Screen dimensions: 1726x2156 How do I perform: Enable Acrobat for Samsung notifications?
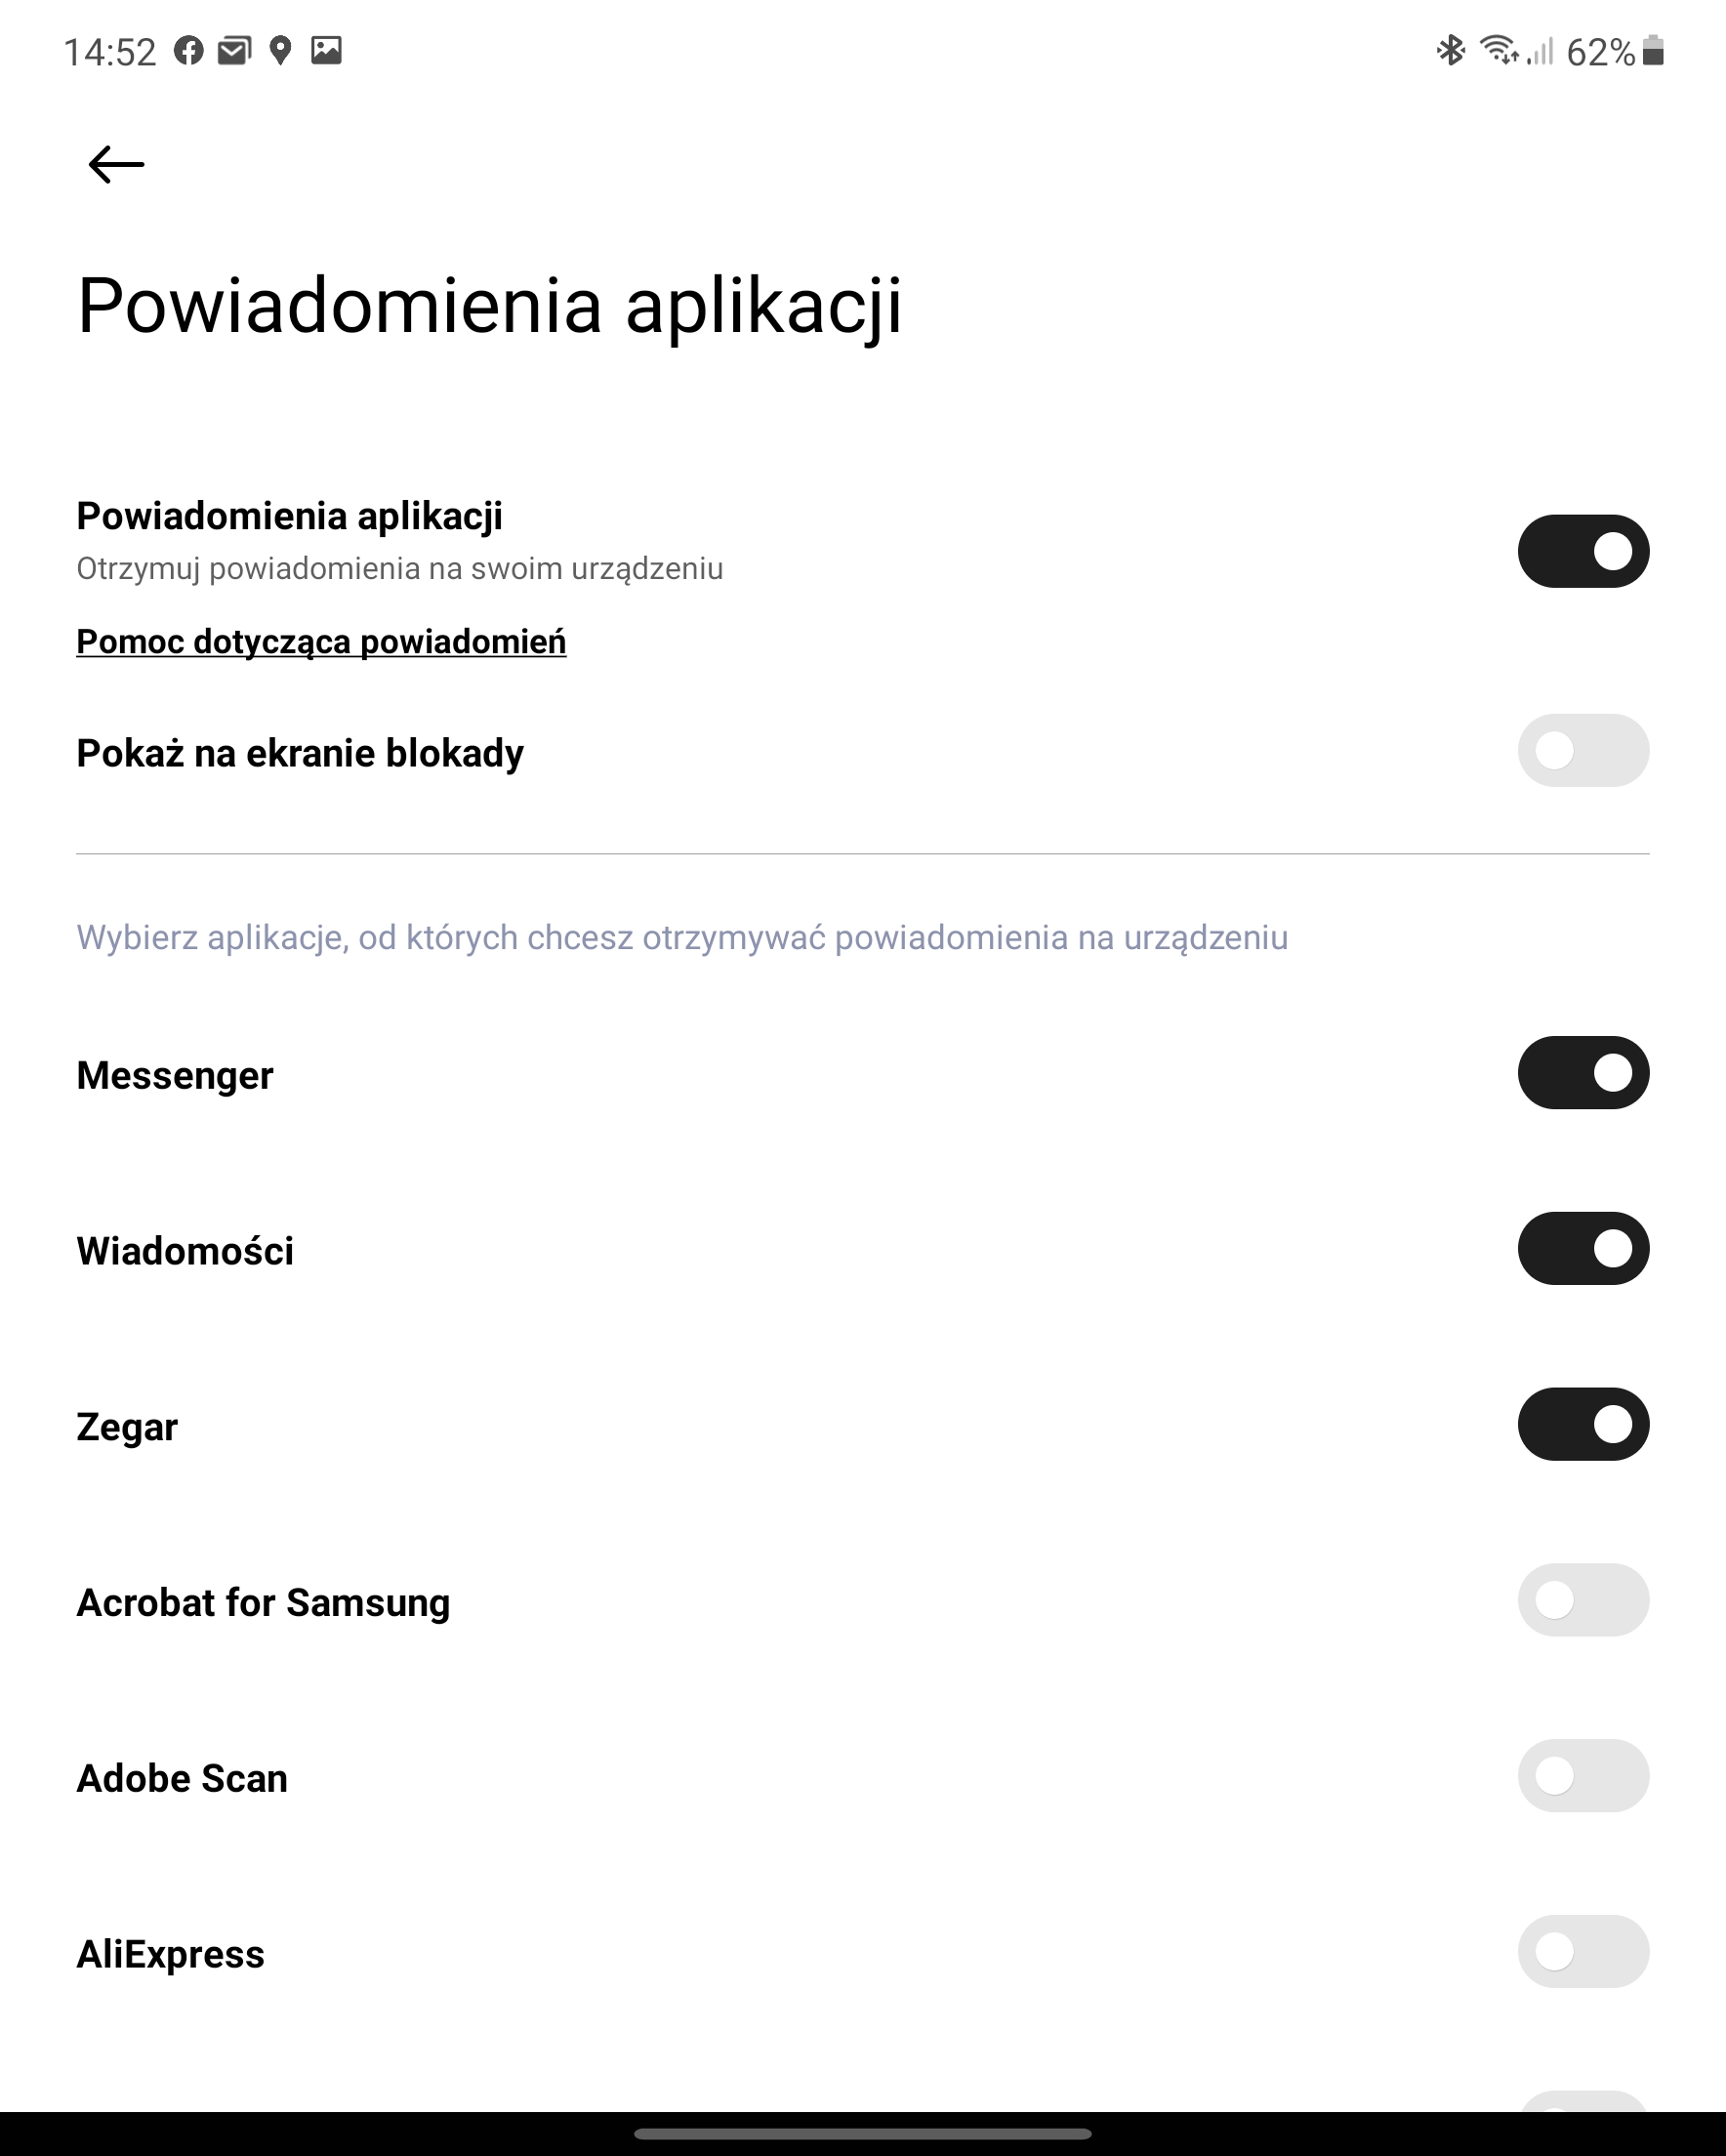coord(1583,1600)
